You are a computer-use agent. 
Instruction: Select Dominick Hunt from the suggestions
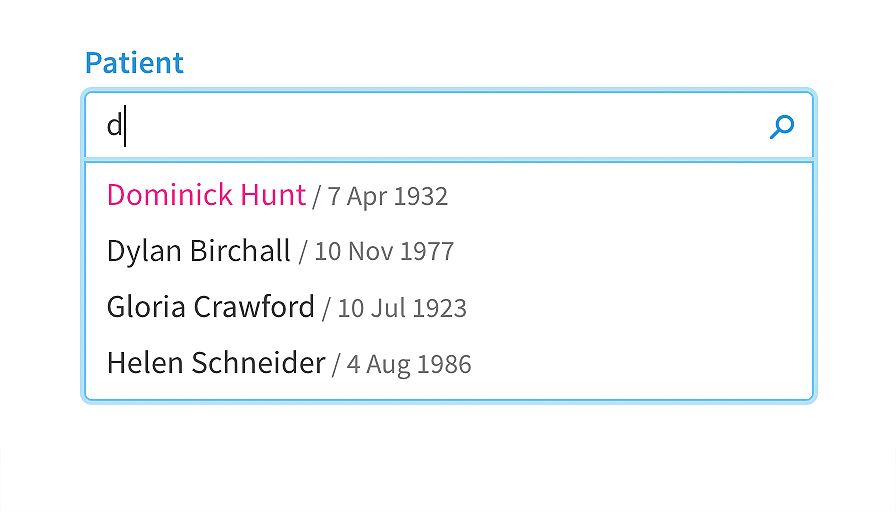tap(449, 195)
